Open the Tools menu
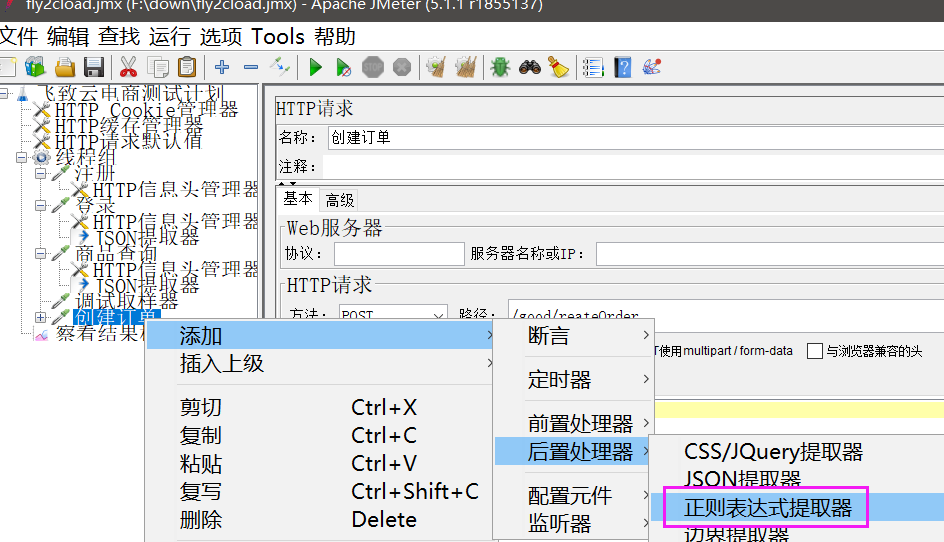Viewport: 944px width, 542px height. pos(278,37)
